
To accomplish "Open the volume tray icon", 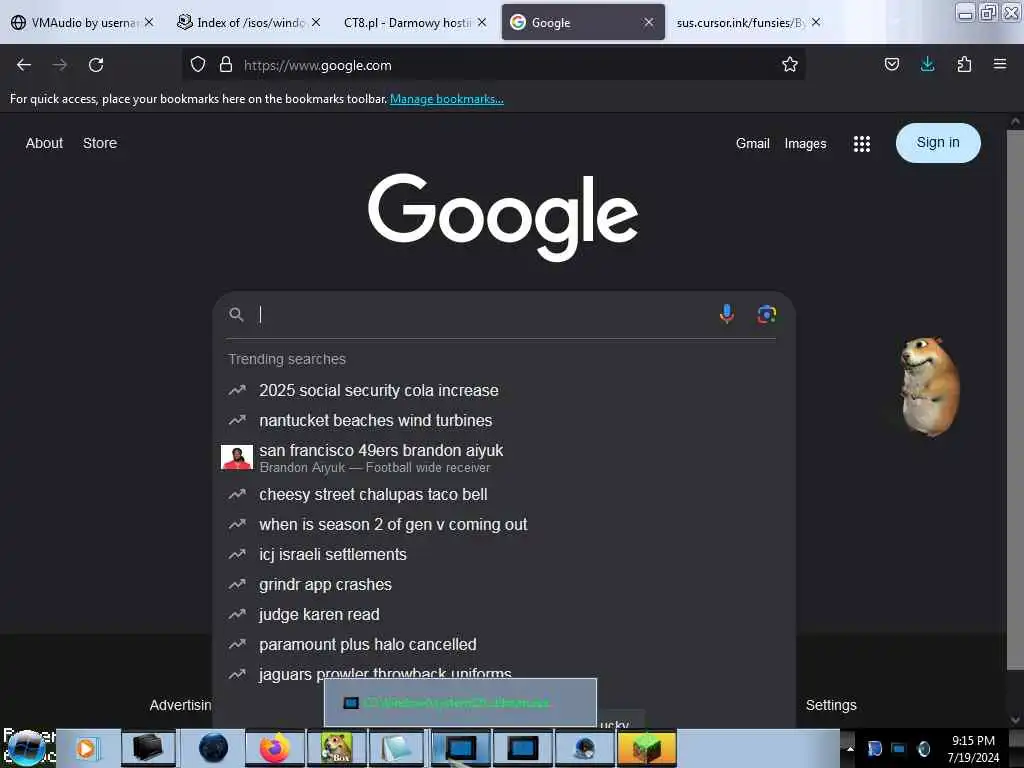I will coord(923,748).
